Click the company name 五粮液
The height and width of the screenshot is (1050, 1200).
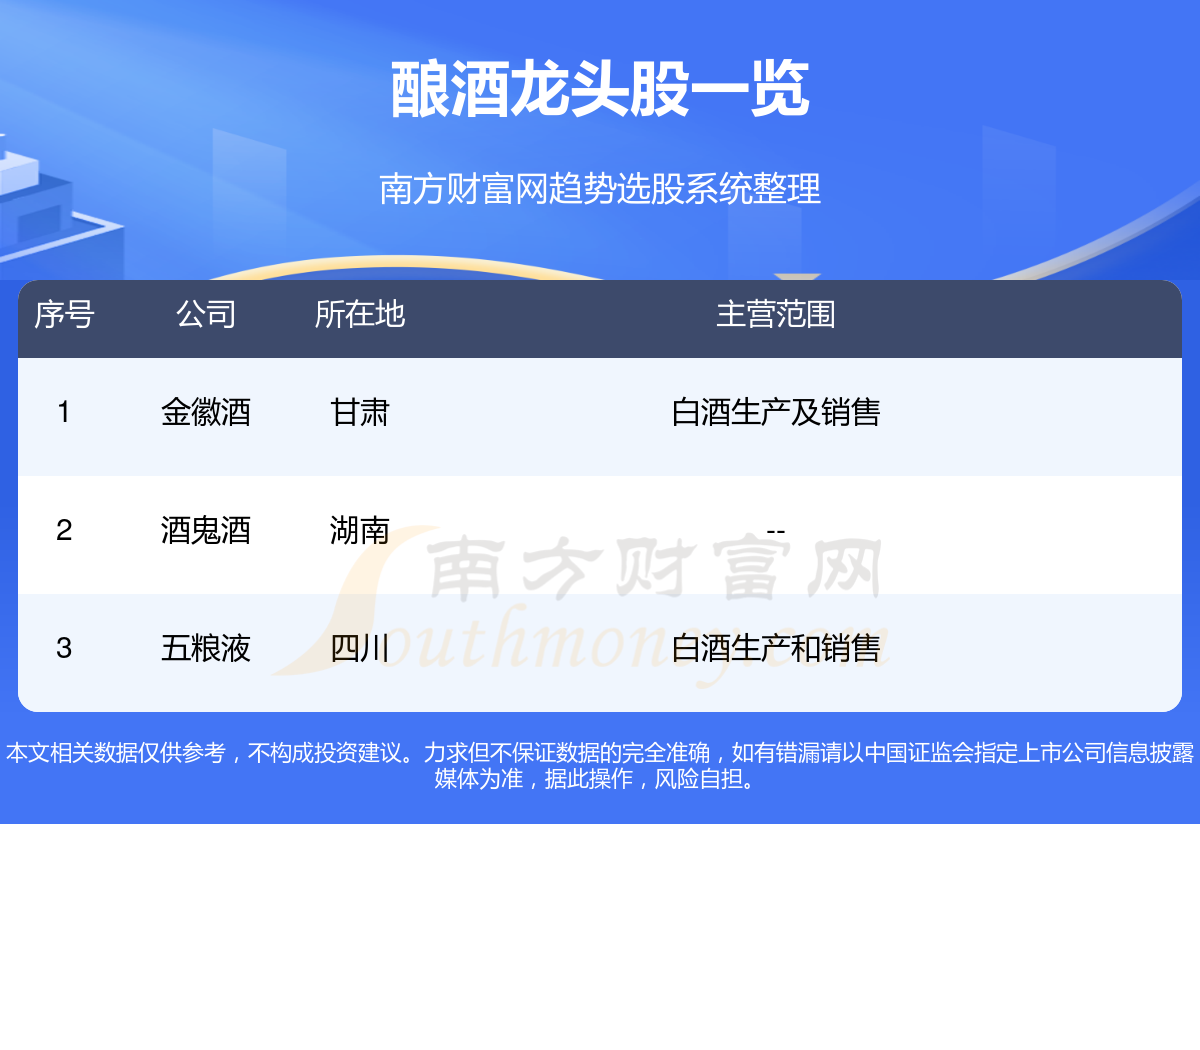click(x=206, y=648)
